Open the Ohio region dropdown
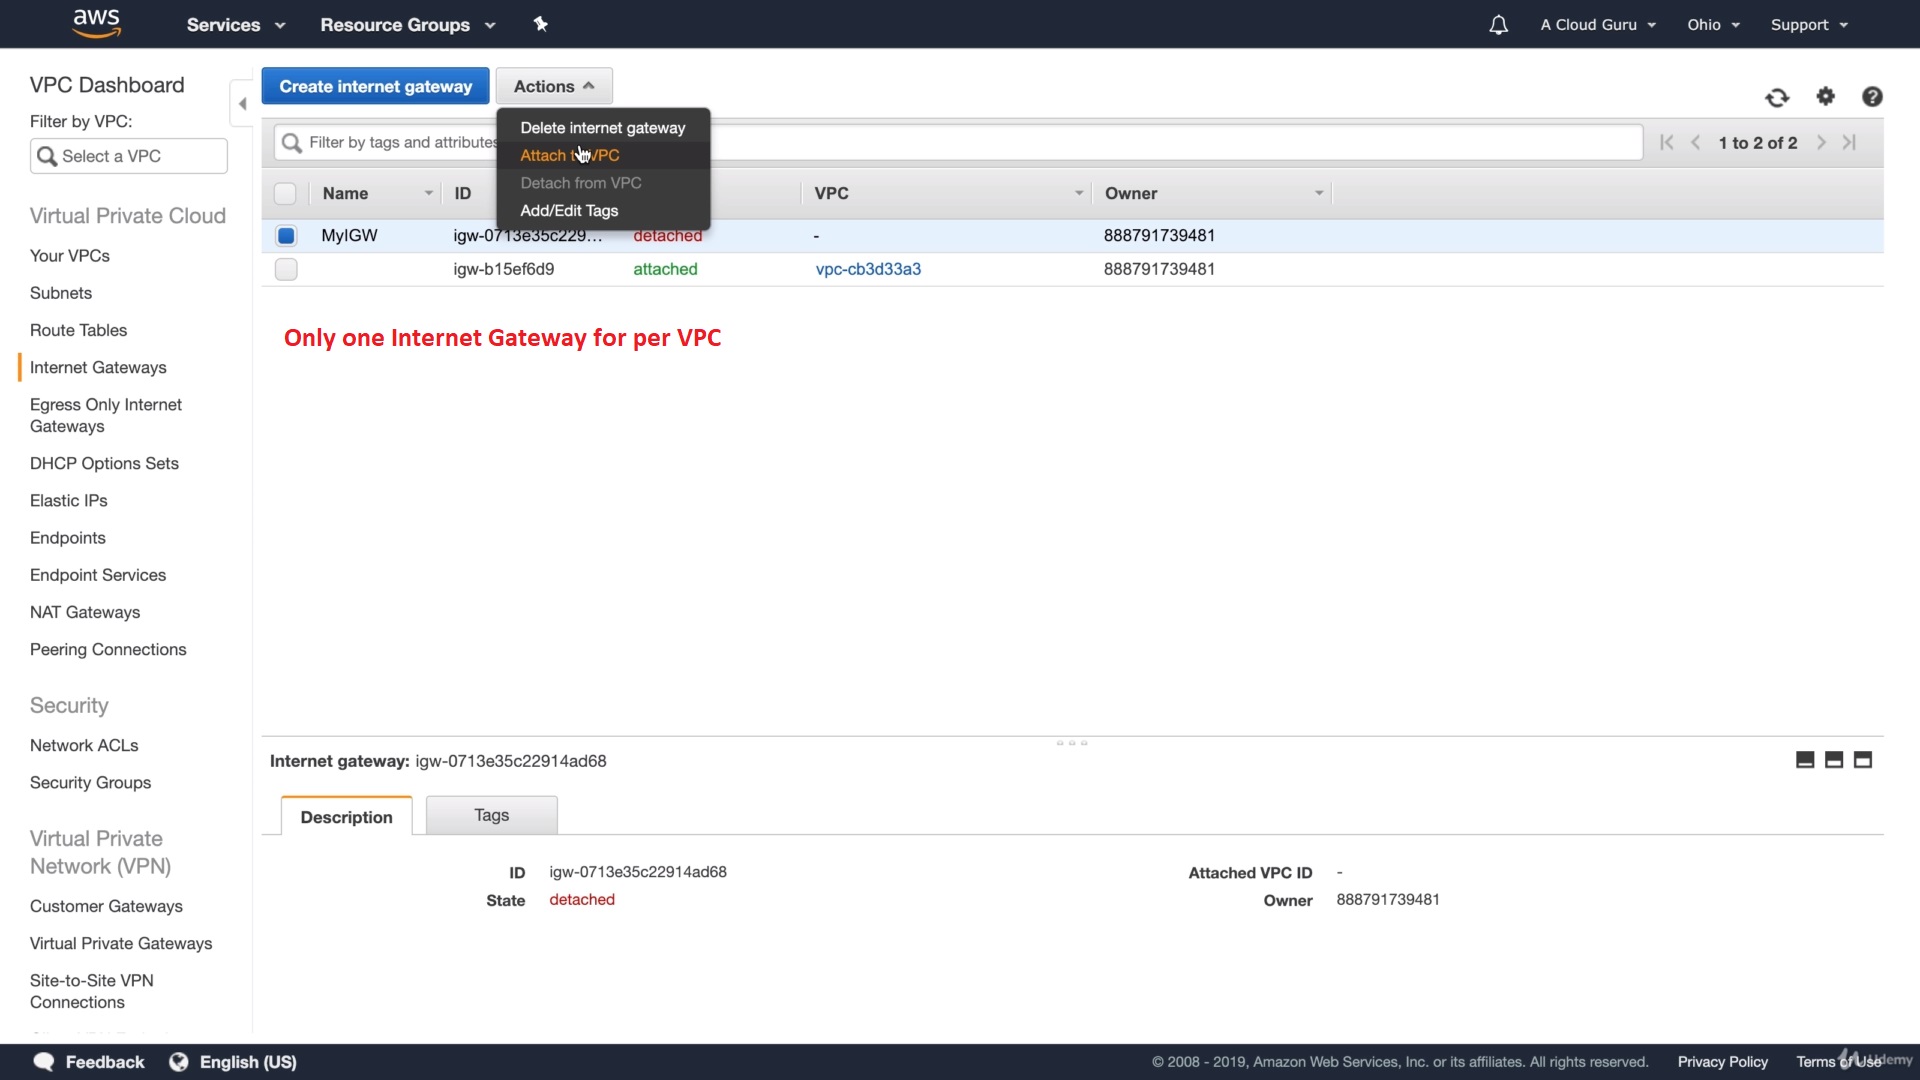1920x1080 pixels. (x=1713, y=25)
